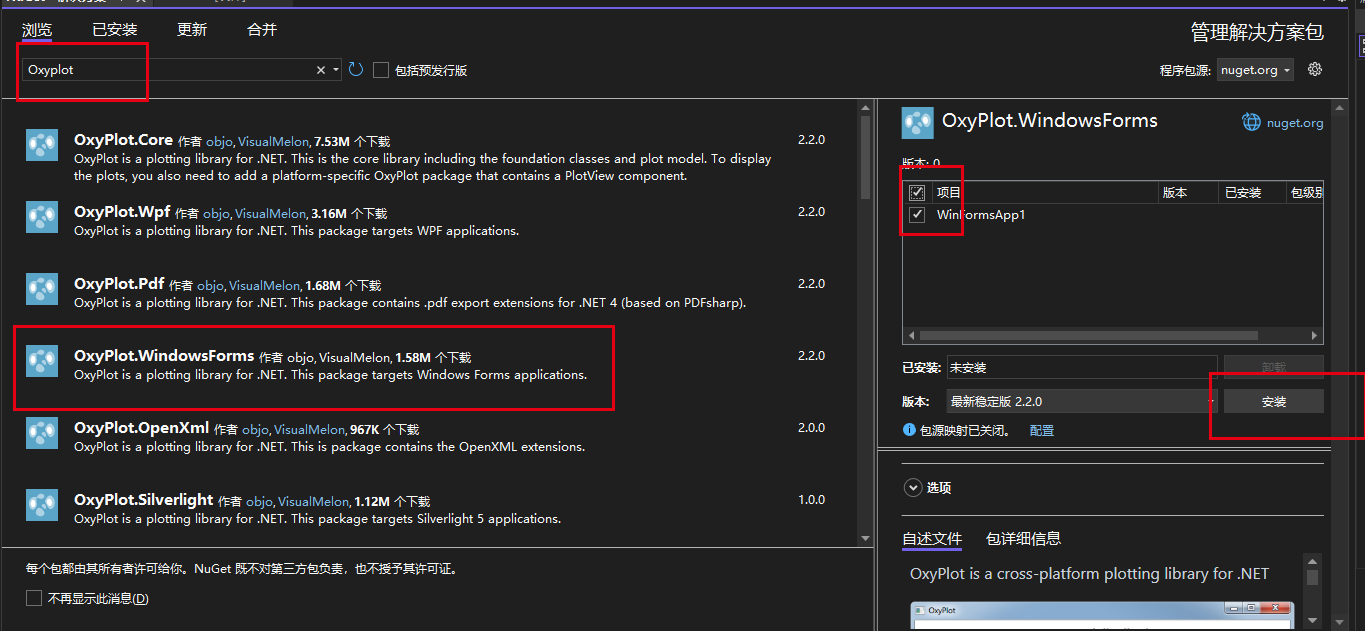
Task: Switch to the 已安装 tab
Action: point(115,30)
